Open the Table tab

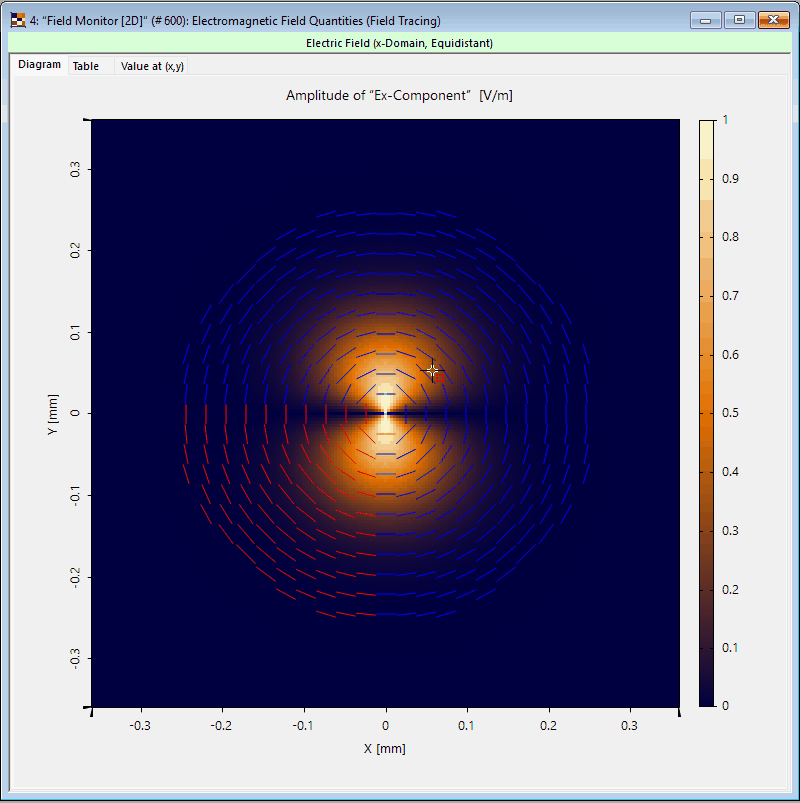(x=86, y=66)
